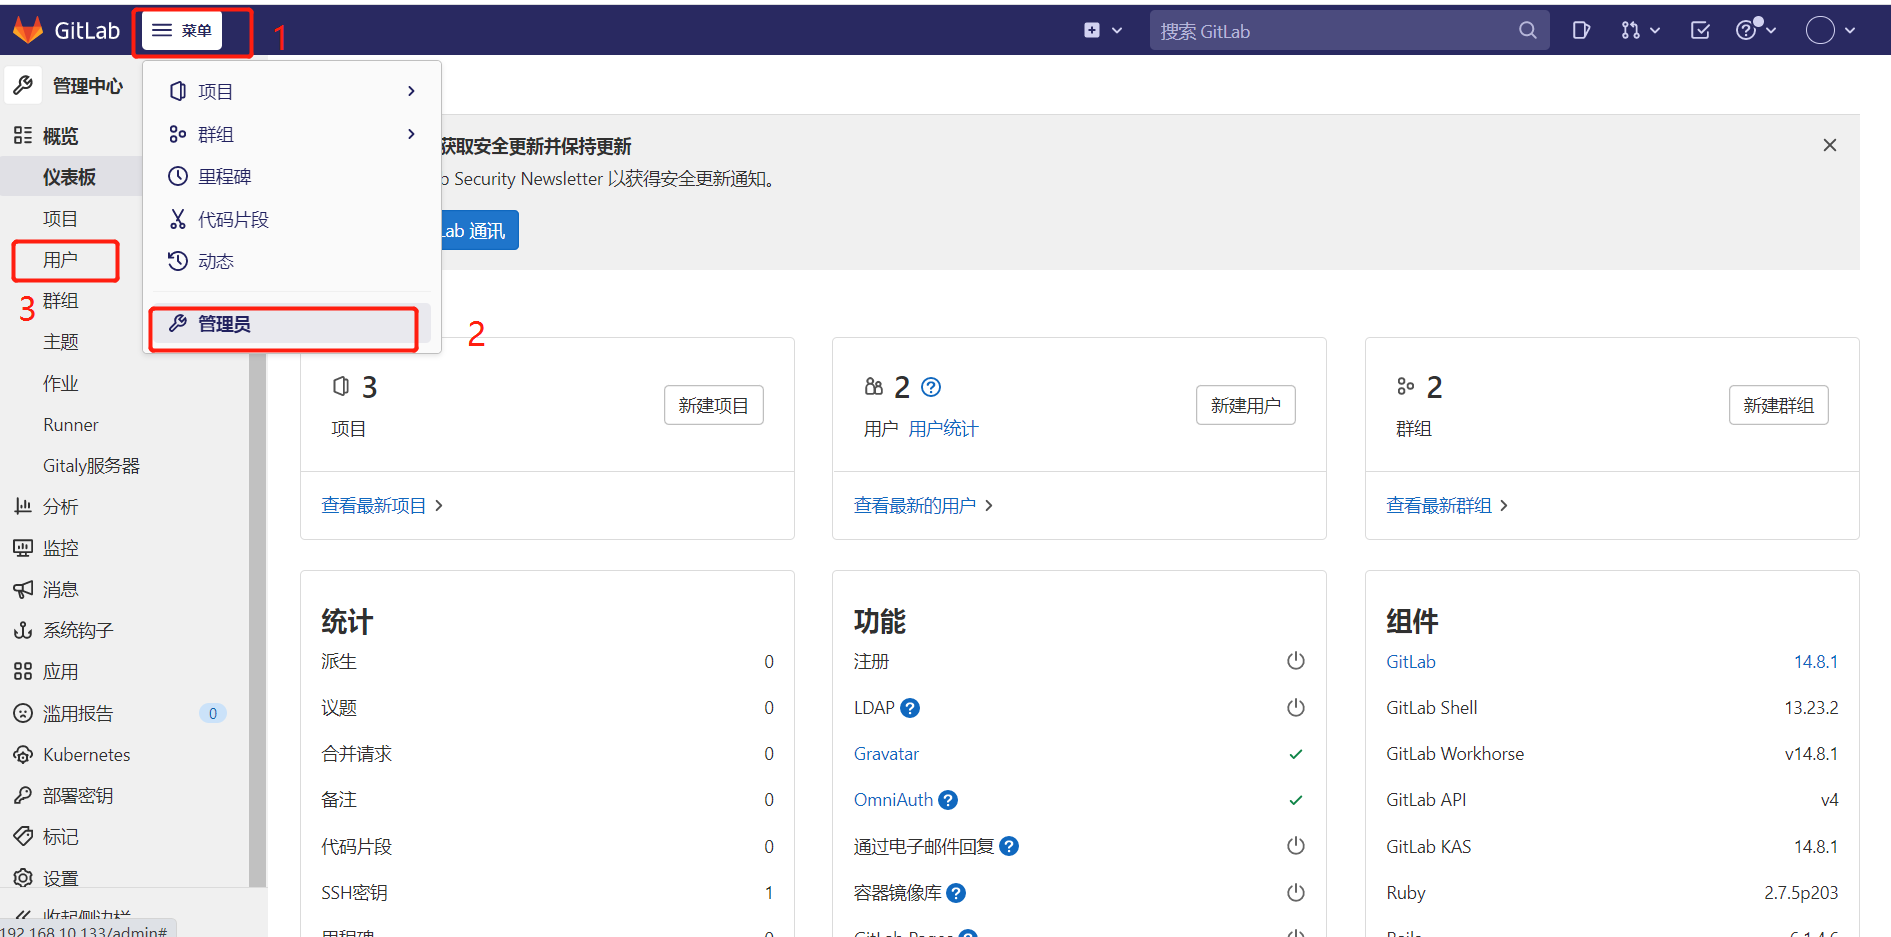Click the 消息 megaphone icon
Viewport: 1891px width, 937px height.
pos(23,589)
